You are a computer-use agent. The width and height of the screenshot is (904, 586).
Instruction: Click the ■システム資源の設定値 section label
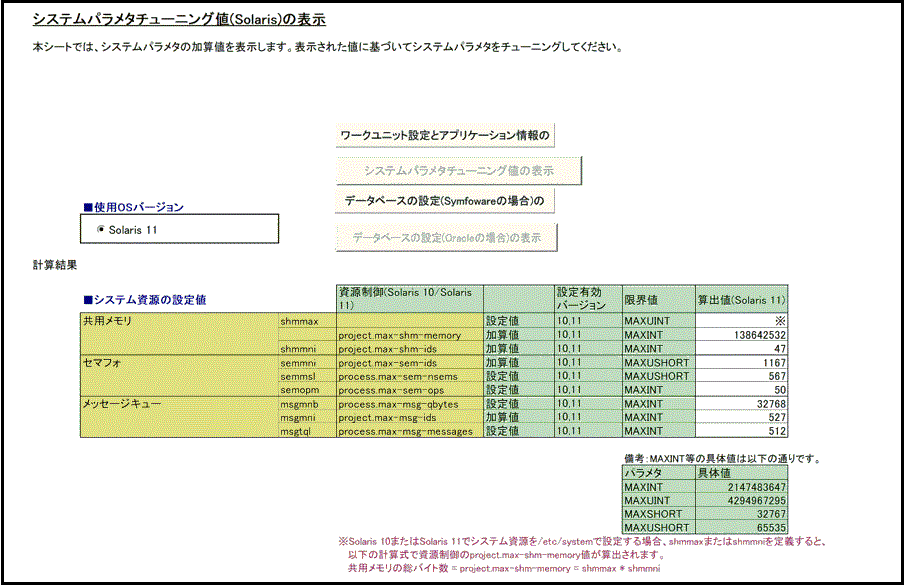pos(145,300)
